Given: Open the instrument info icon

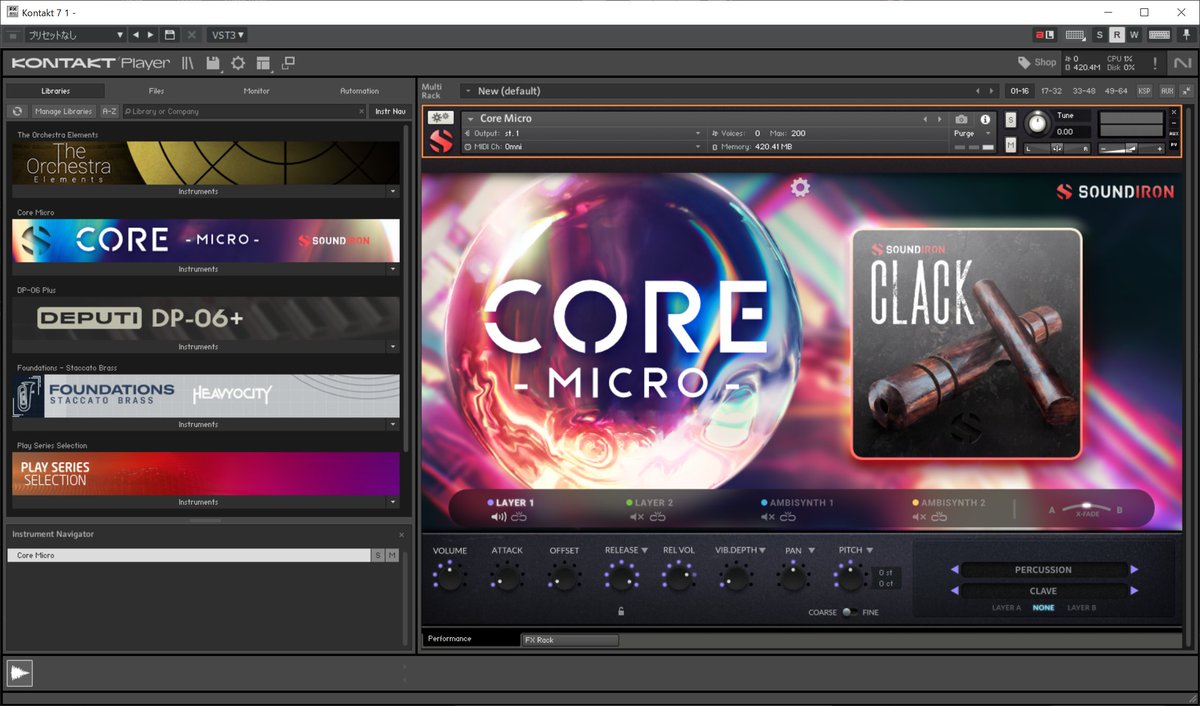Looking at the screenshot, I should tap(985, 119).
